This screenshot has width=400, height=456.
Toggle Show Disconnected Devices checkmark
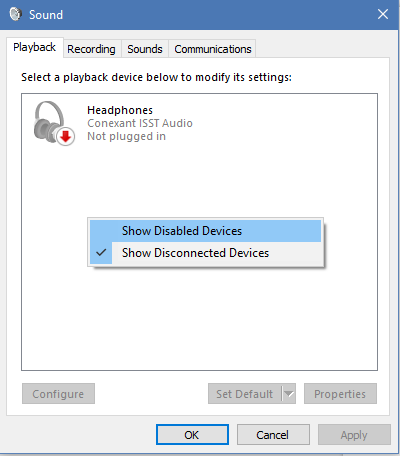[x=101, y=253]
